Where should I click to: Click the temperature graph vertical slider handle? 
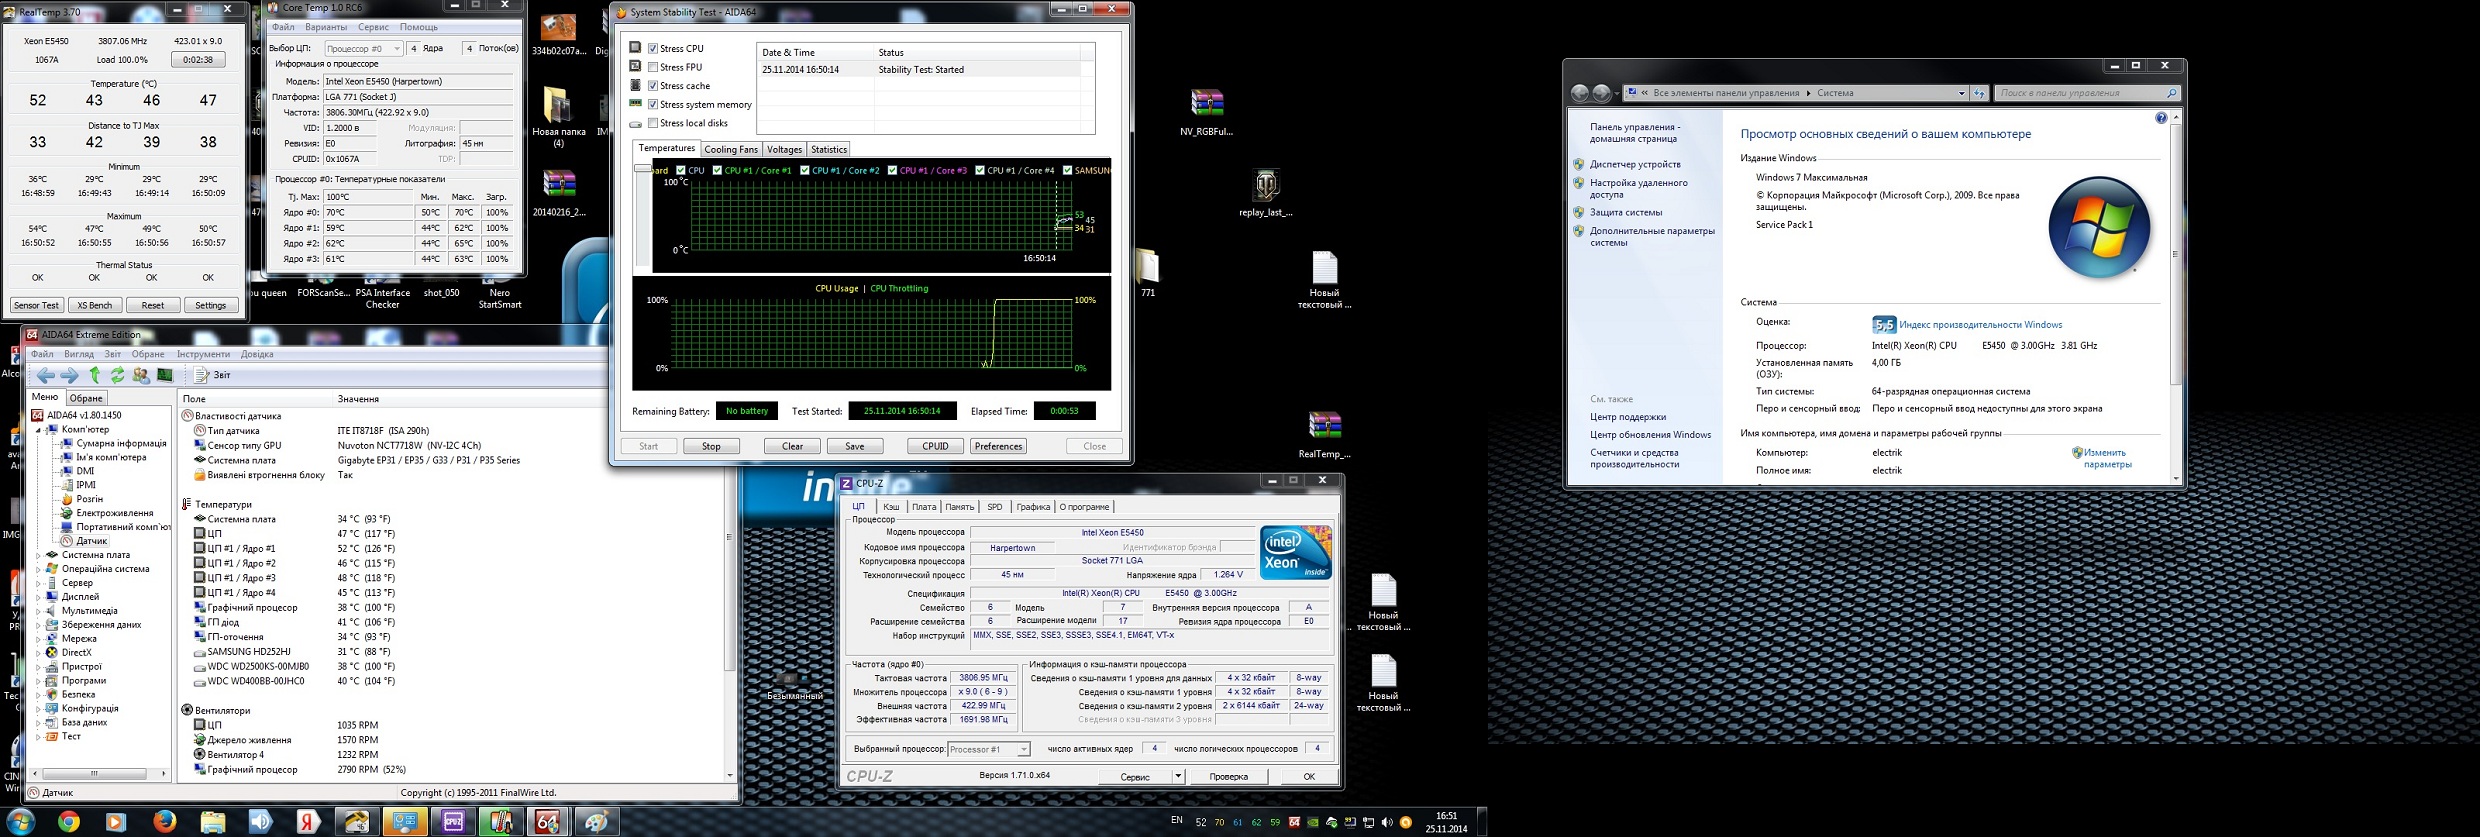[x=642, y=170]
